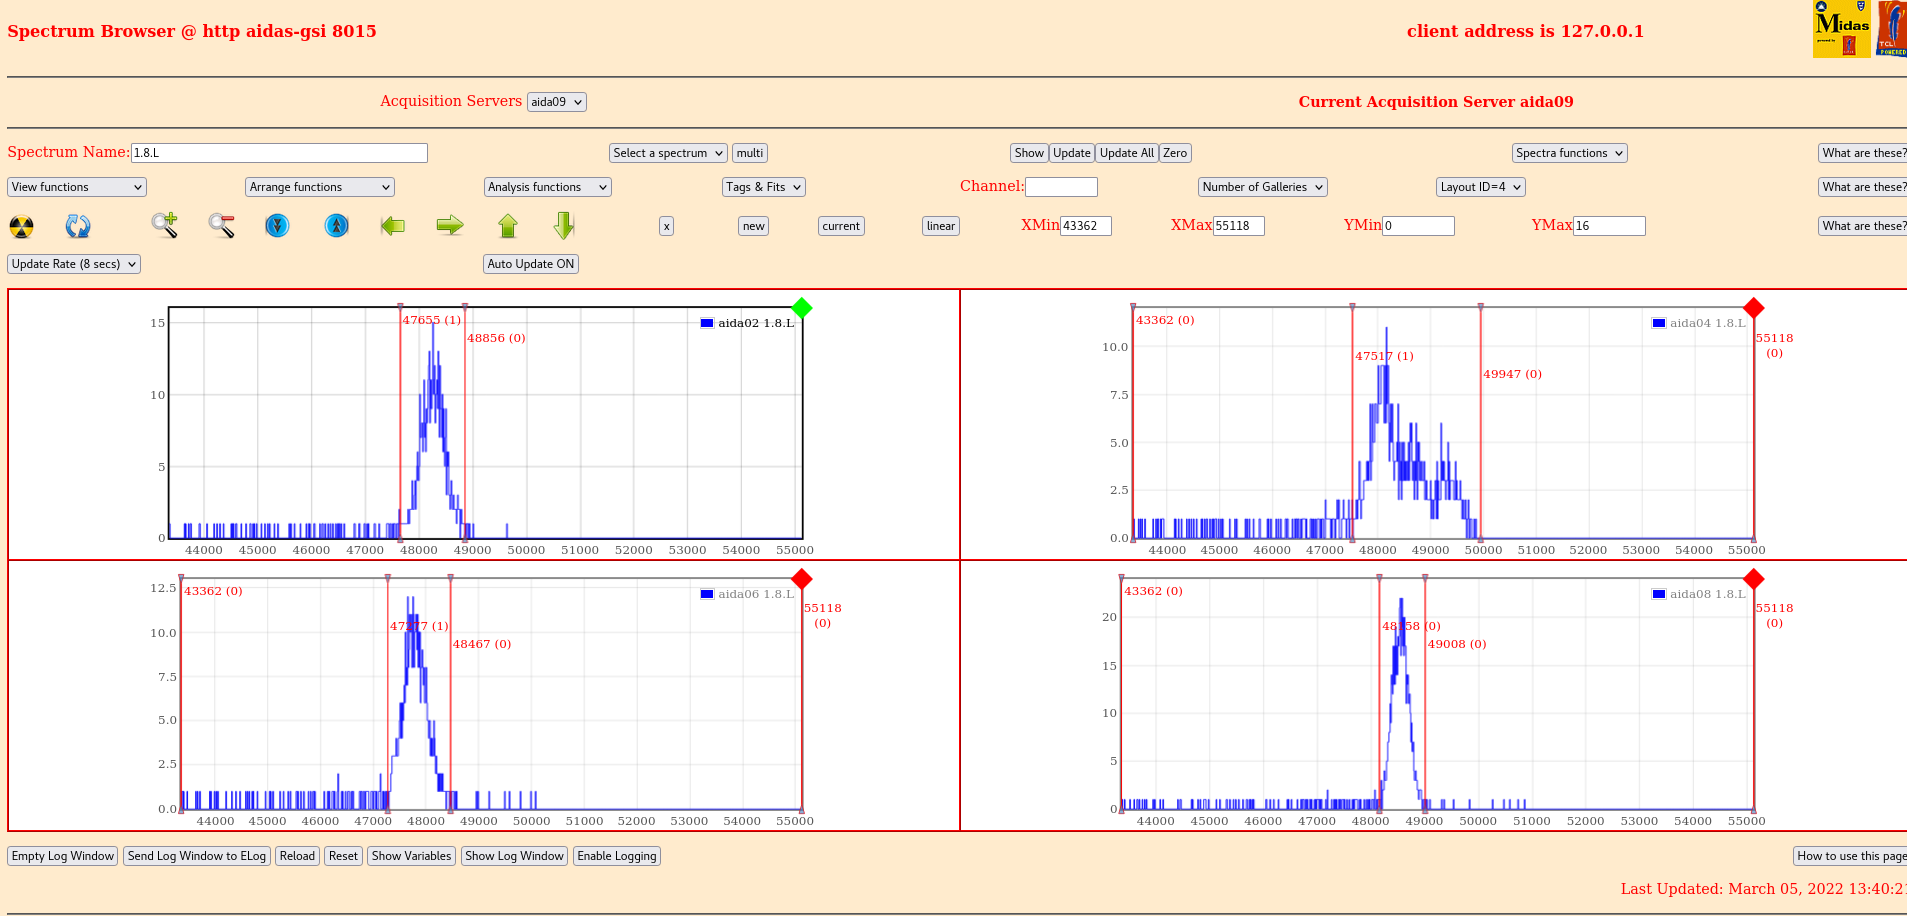The height and width of the screenshot is (916, 1907).
Task: Expand the View functions dropdown
Action: coord(77,187)
